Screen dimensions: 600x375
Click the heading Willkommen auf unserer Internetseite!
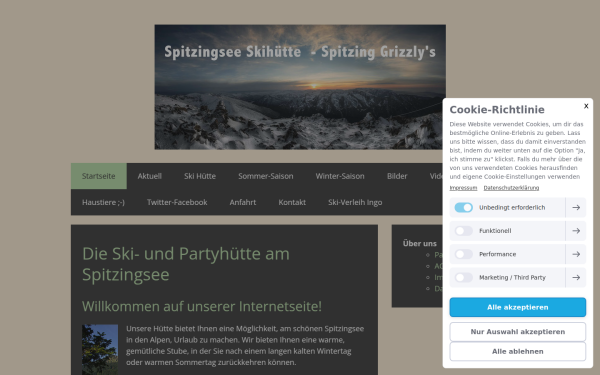[x=202, y=306]
